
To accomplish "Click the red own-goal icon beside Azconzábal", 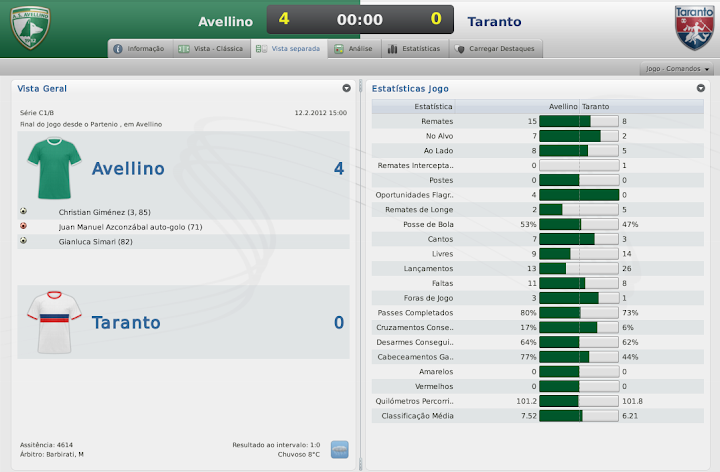I will (23, 226).
